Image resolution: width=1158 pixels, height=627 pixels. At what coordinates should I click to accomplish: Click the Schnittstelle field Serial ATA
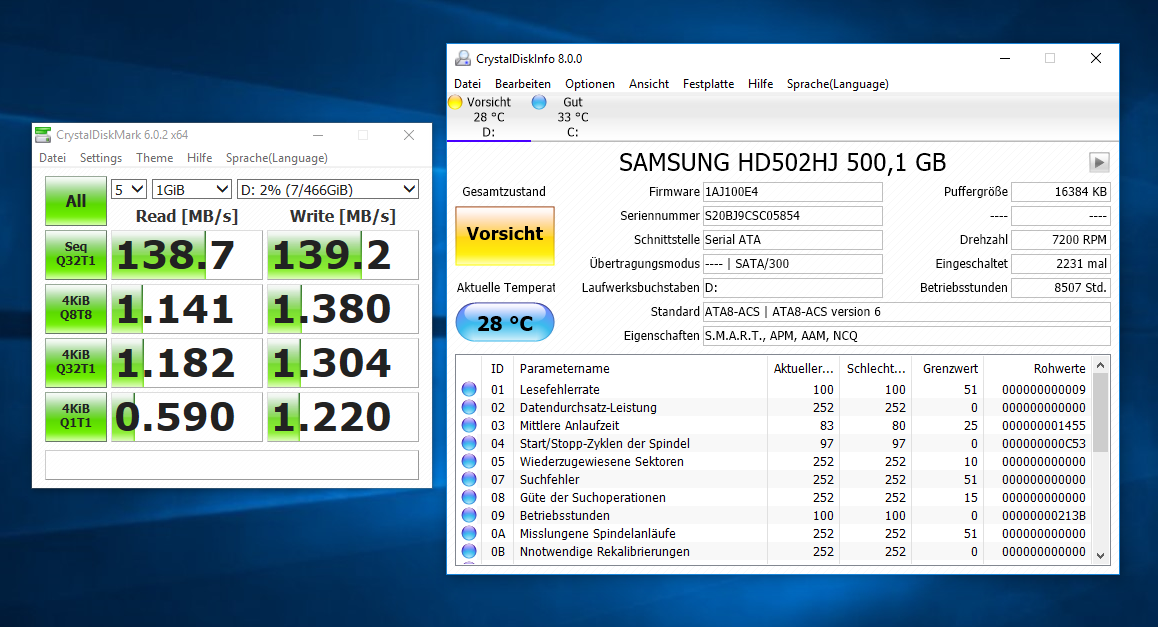(792, 240)
